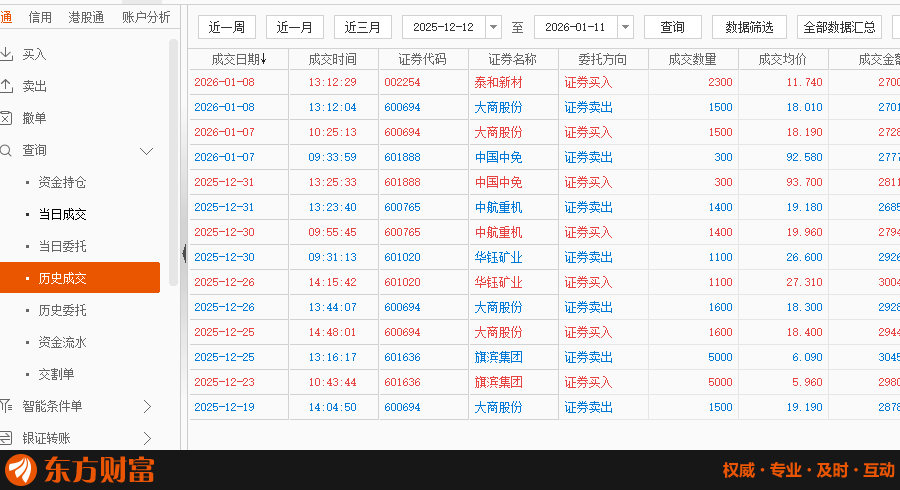The width and height of the screenshot is (900, 490).
Task: Click the 数据筛选 button
Action: (749, 28)
